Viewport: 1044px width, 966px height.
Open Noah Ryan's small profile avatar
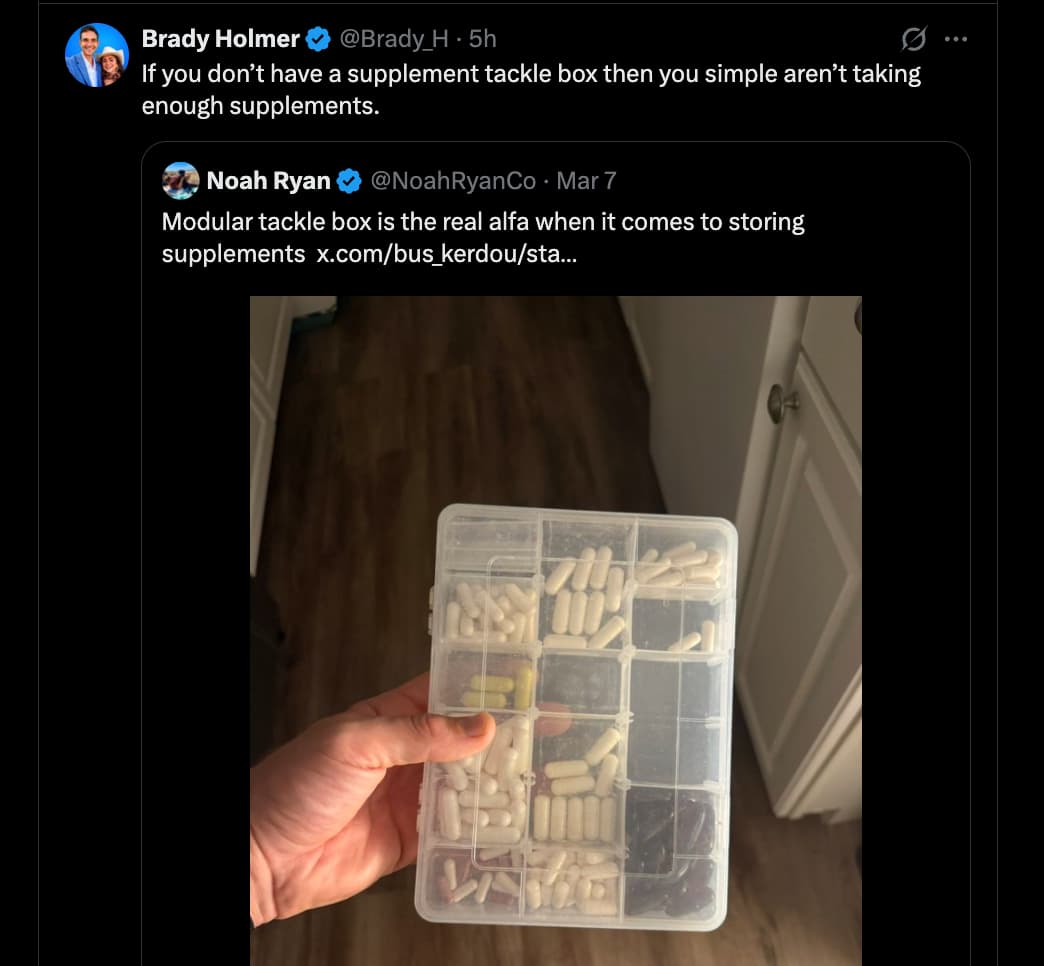(x=180, y=181)
